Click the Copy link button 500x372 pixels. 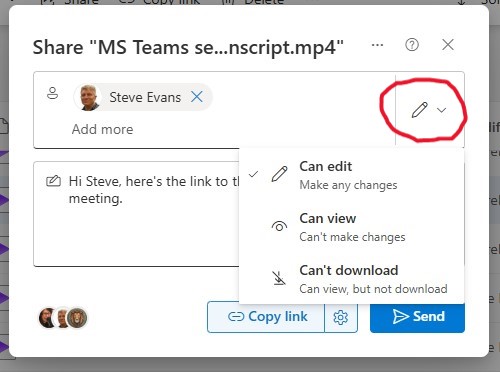(x=266, y=317)
